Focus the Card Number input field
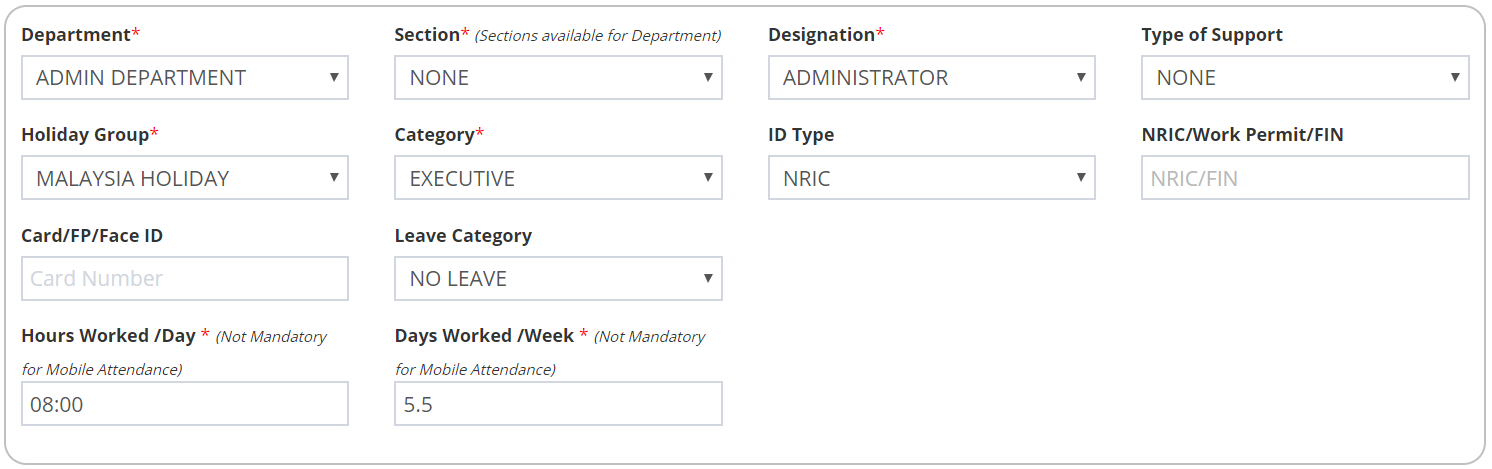Screen dimensions: 1492x469 [x=184, y=279]
